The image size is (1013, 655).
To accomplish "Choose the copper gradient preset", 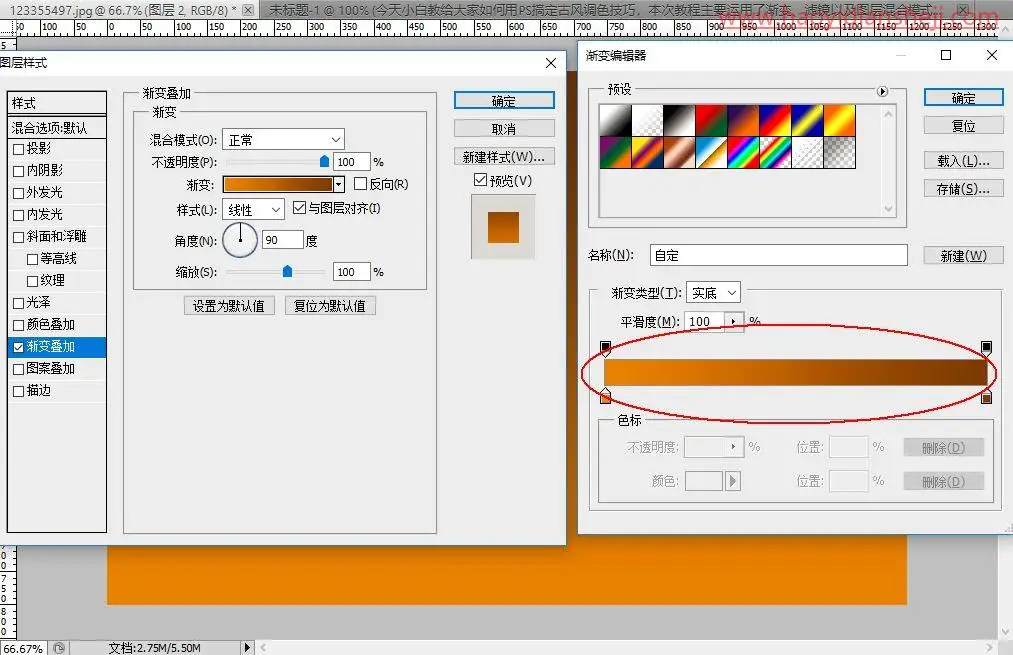I will pyautogui.click(x=679, y=152).
